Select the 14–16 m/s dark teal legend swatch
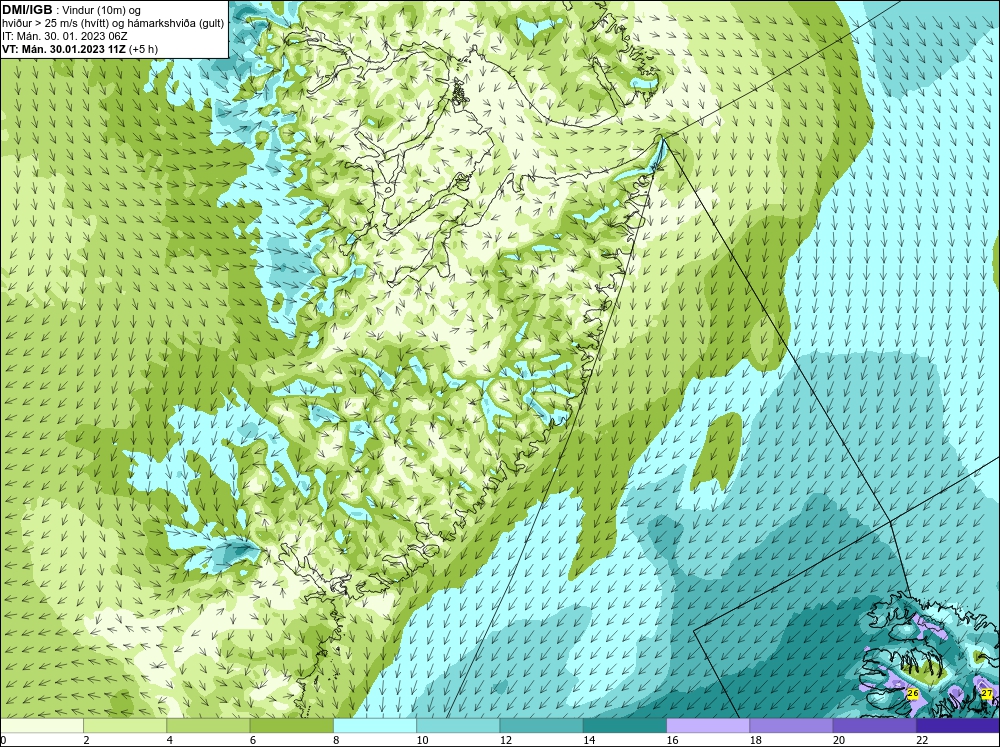Screen dimensions: 1000x747 click(x=625, y=725)
